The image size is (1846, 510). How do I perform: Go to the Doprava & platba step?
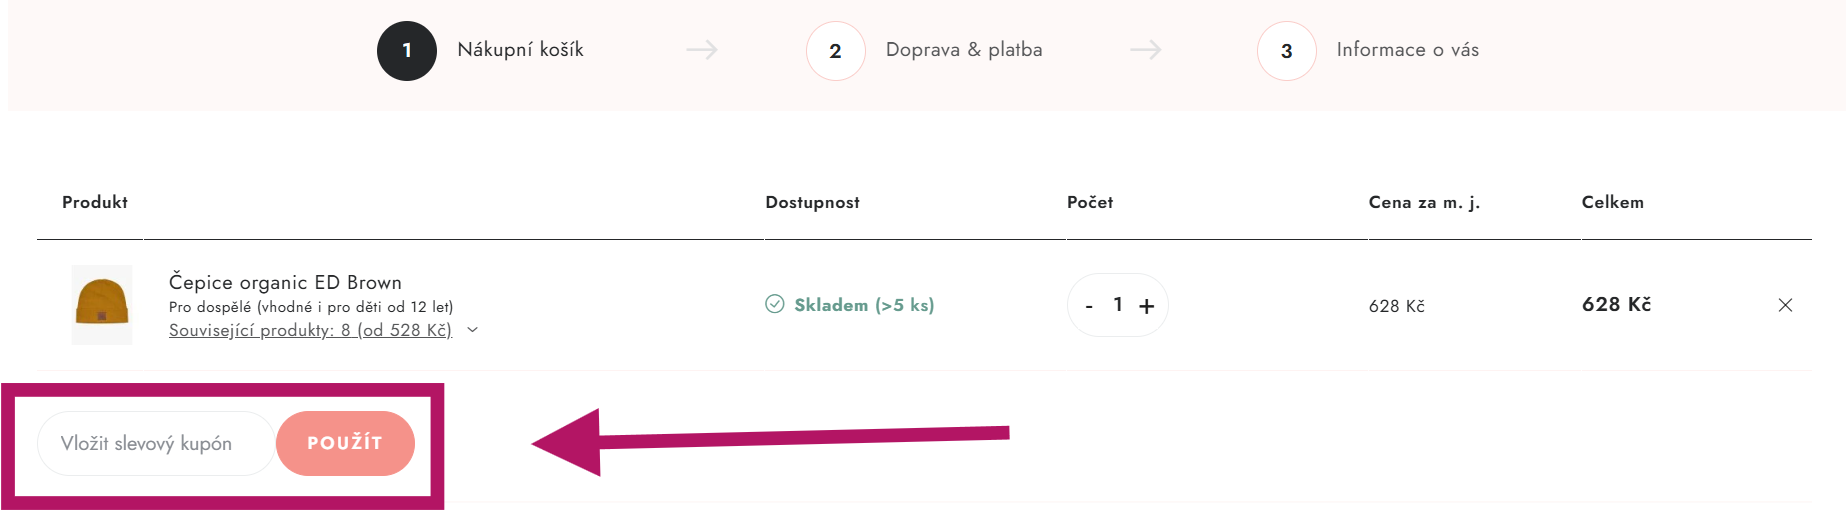click(963, 50)
